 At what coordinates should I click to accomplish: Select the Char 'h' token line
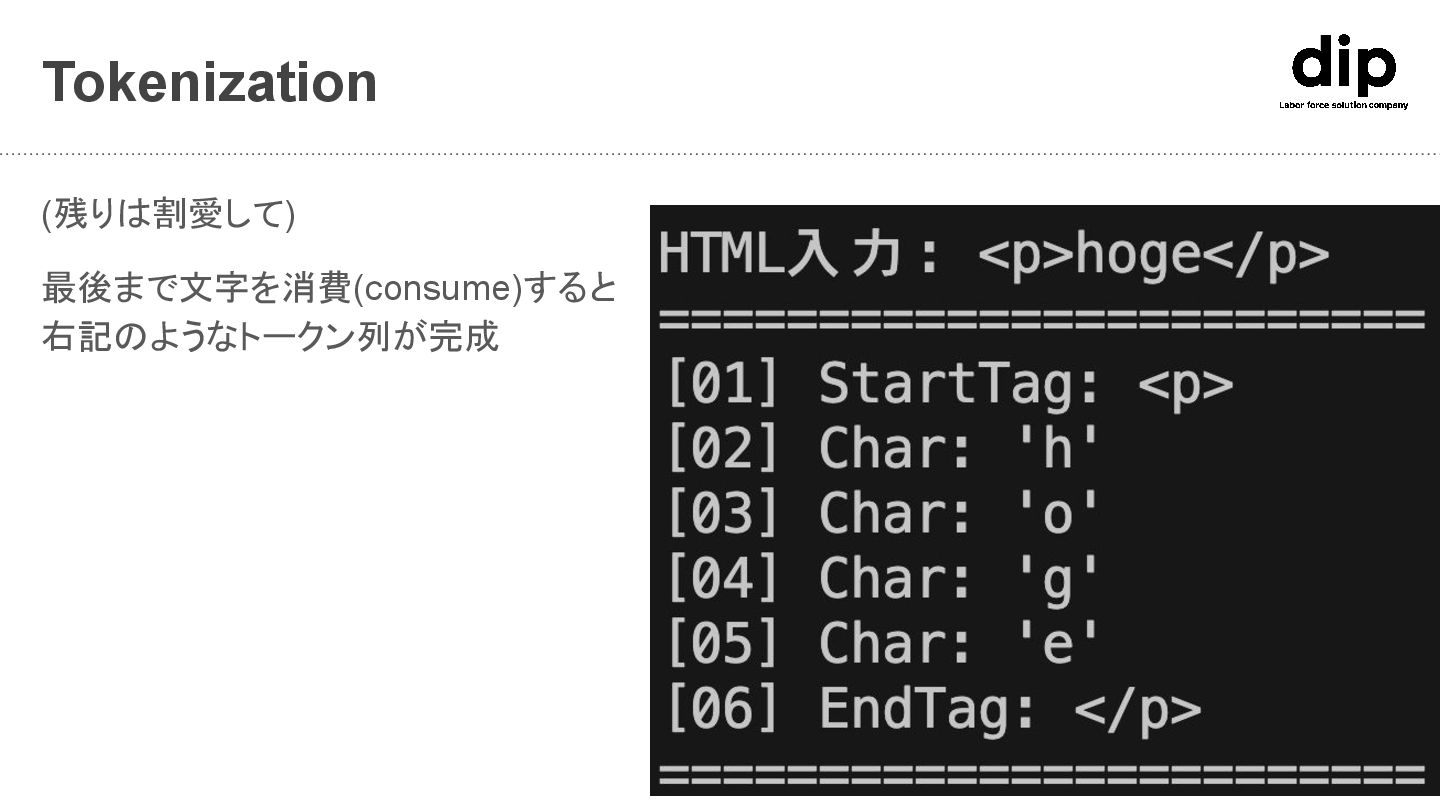pyautogui.click(x=882, y=449)
